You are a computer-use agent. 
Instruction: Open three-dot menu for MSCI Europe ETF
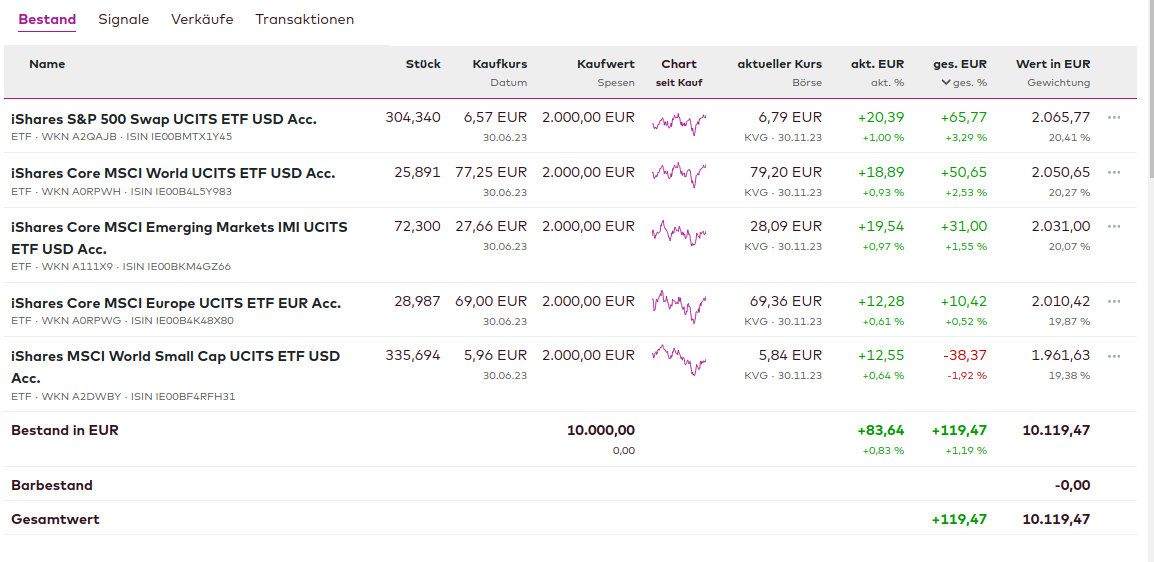pyautogui.click(x=1114, y=301)
